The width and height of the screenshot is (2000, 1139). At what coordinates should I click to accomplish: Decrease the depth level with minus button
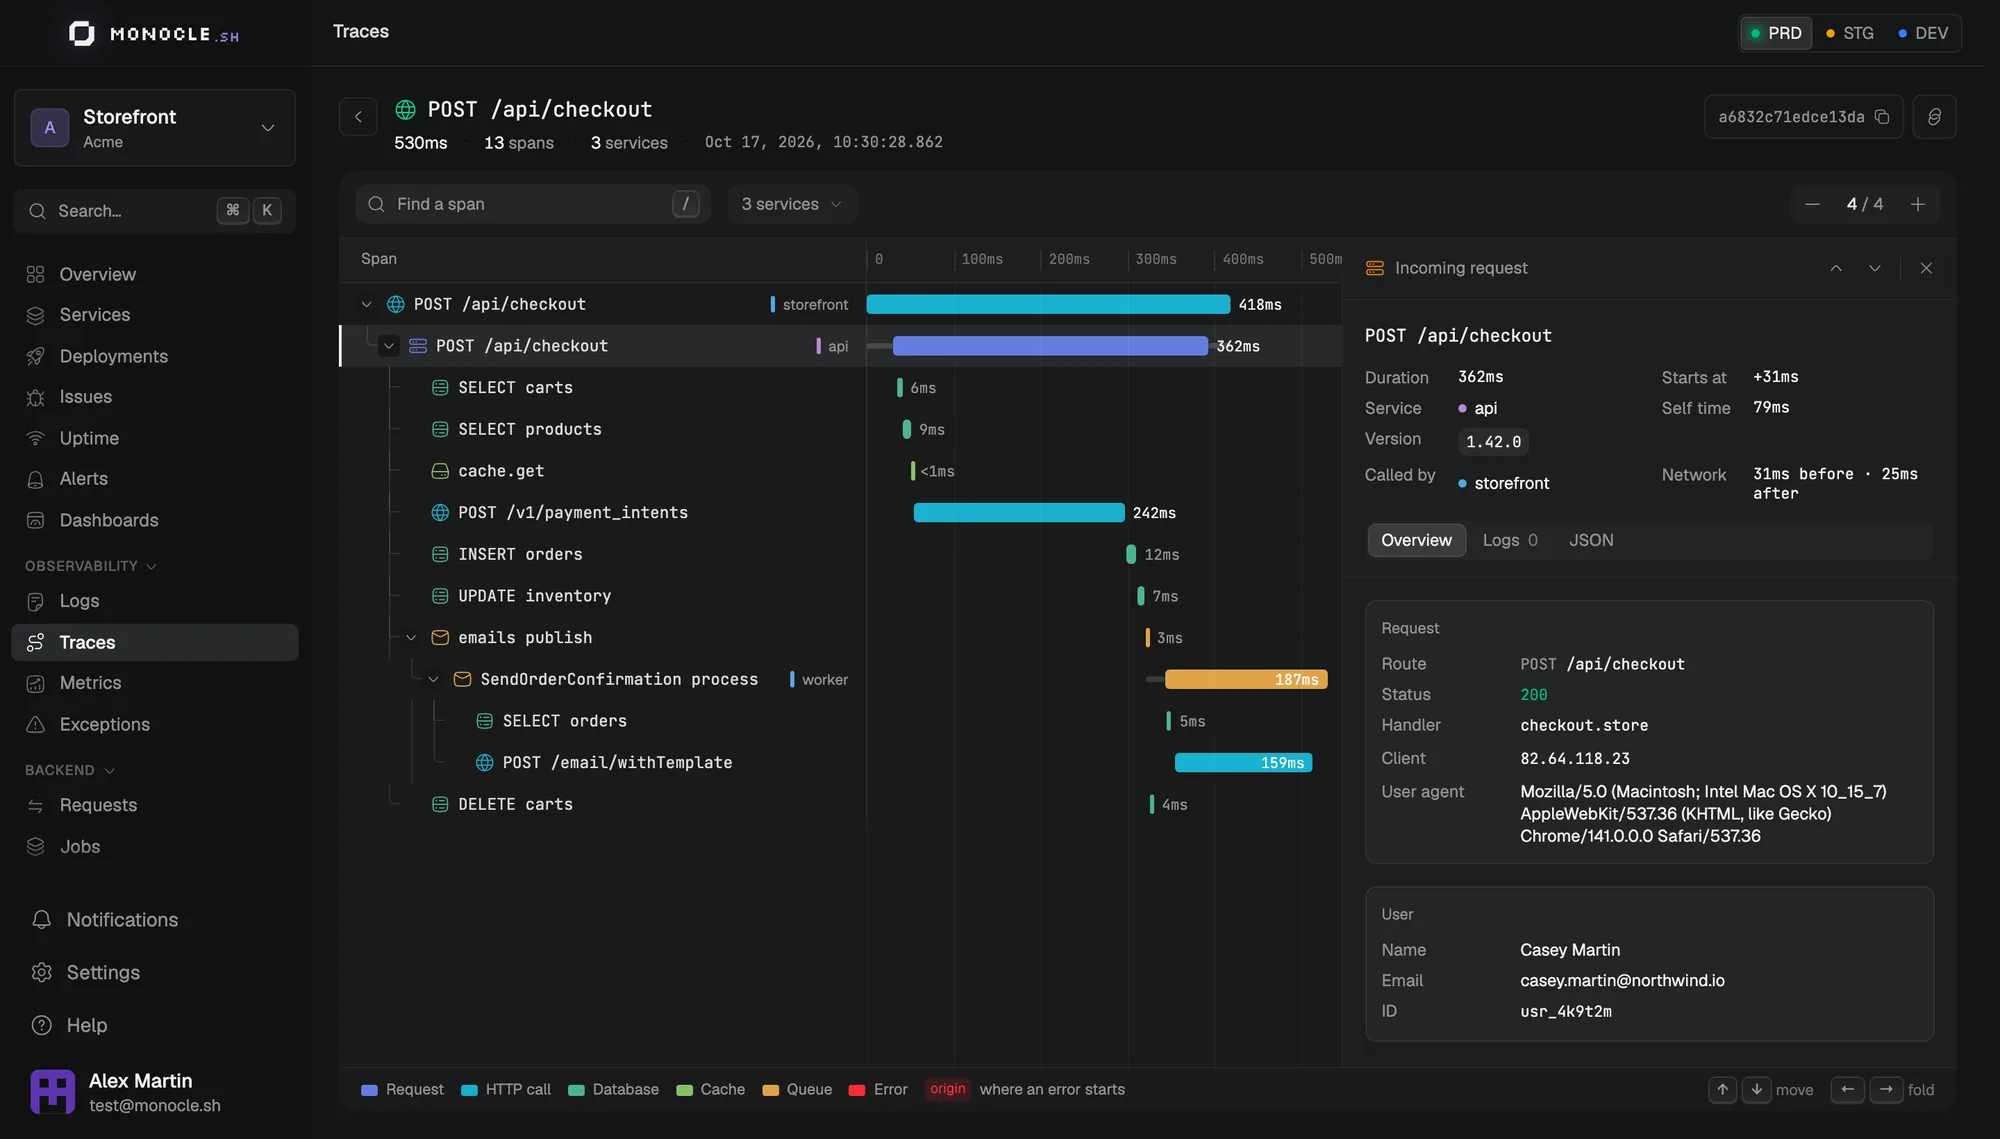point(1812,204)
